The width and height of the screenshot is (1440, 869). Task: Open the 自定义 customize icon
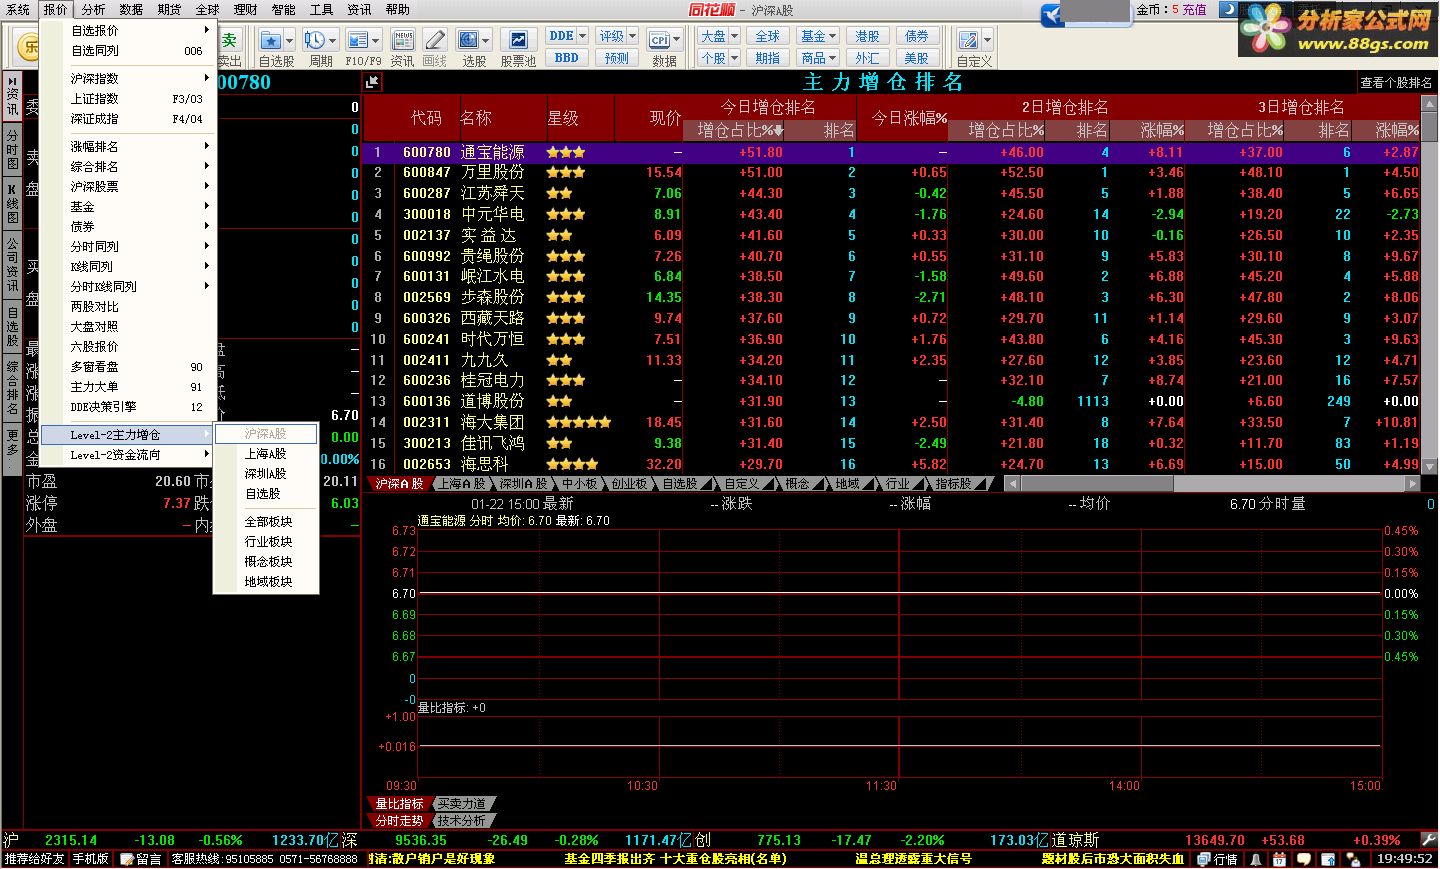(x=968, y=40)
